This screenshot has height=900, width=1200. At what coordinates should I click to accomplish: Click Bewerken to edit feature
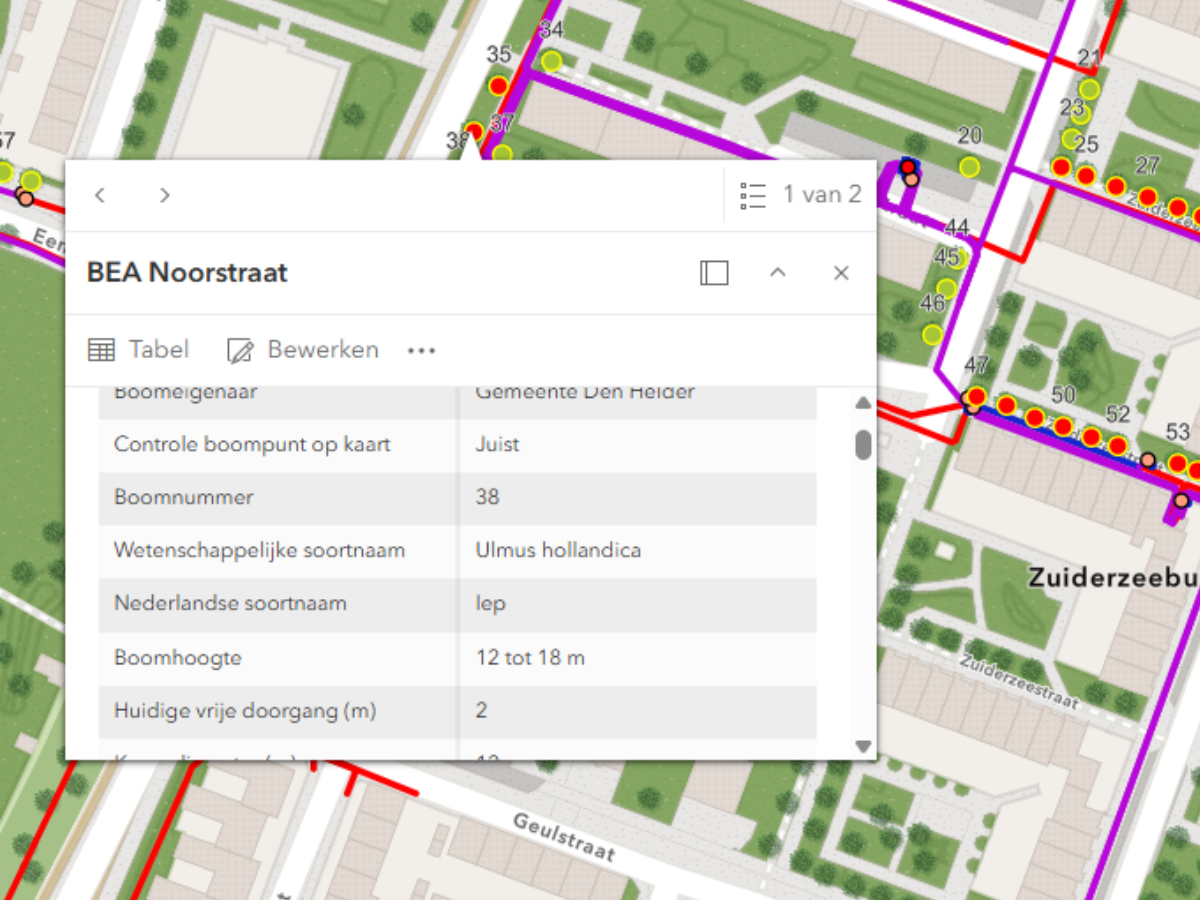303,350
